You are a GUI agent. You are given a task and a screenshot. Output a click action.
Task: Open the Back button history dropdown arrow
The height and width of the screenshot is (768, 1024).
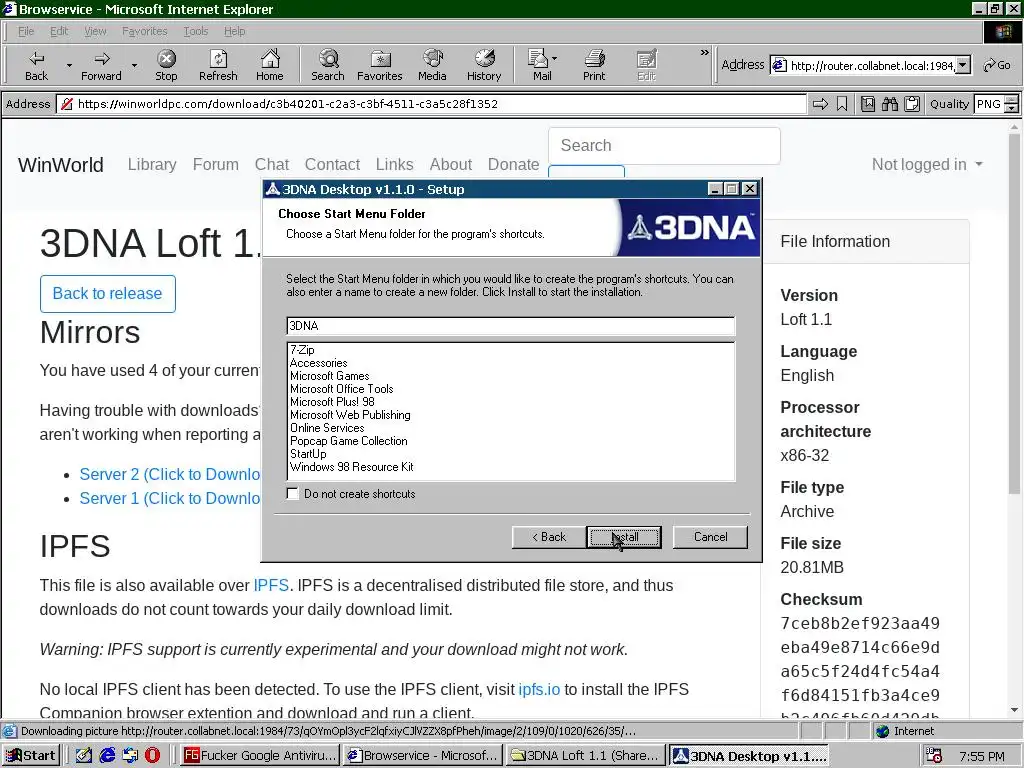coord(69,65)
